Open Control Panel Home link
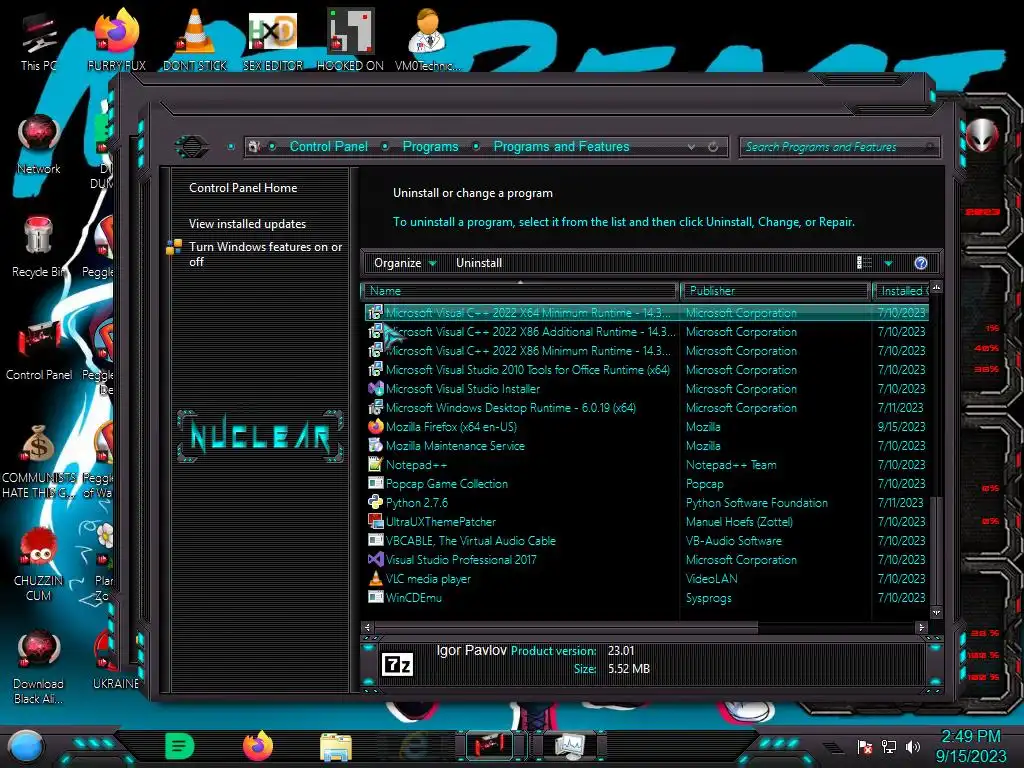This screenshot has height=768, width=1024. click(243, 187)
